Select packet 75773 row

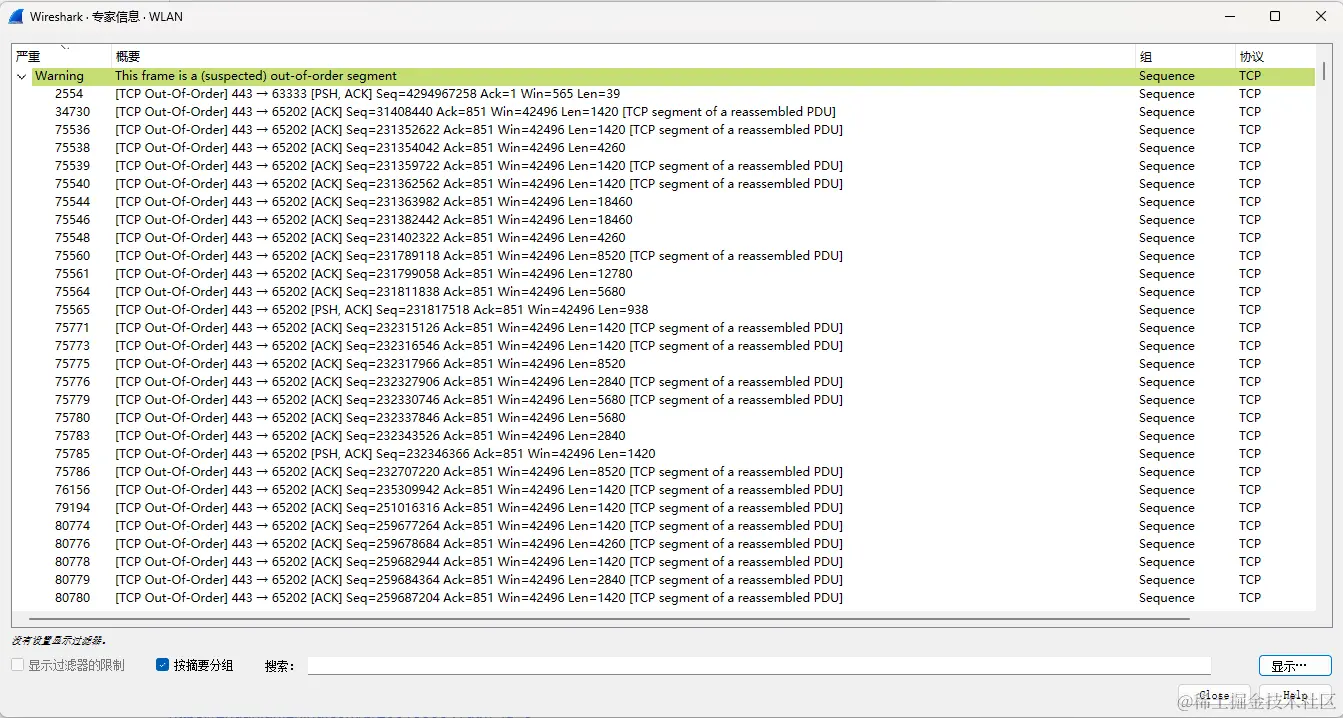coord(663,346)
